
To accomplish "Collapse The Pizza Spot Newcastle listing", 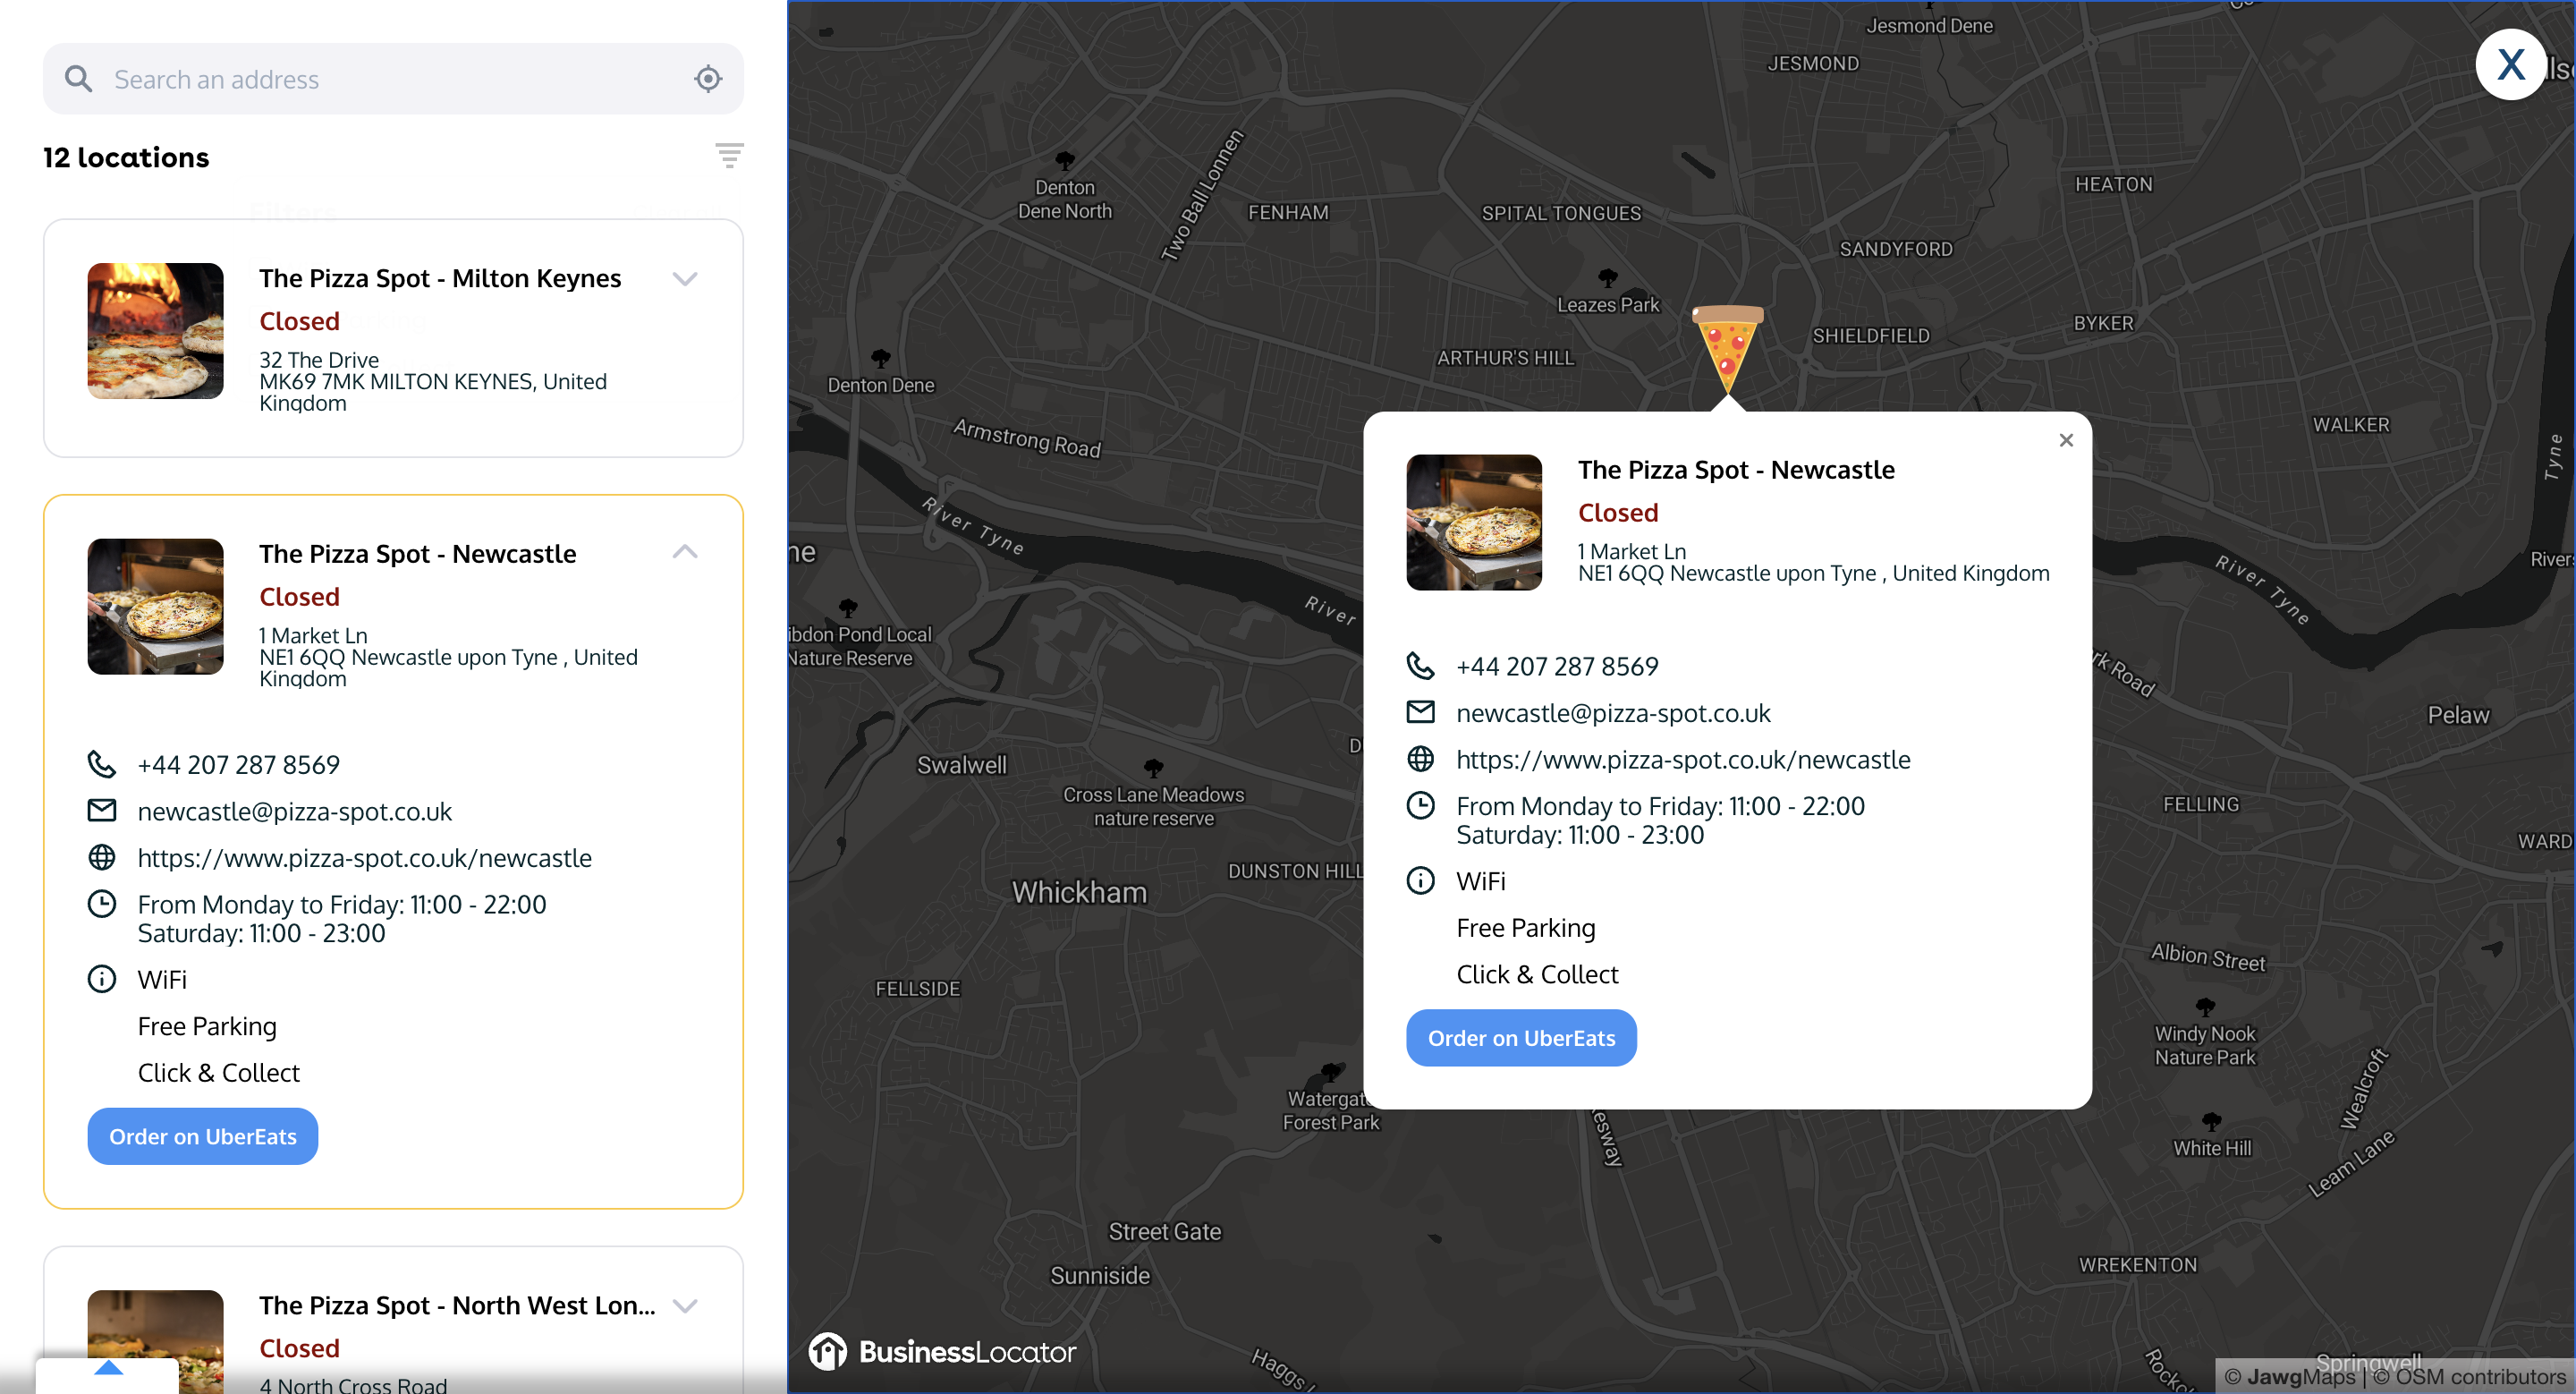I will 685,551.
